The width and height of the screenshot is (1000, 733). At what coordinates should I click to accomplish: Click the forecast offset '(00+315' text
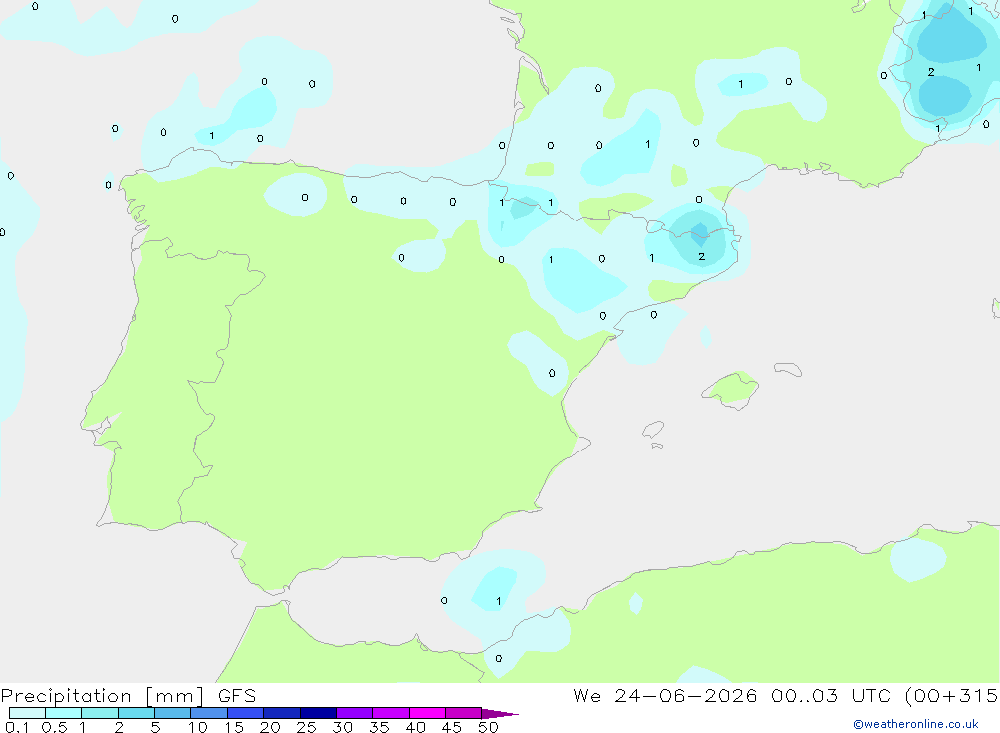tap(952, 695)
